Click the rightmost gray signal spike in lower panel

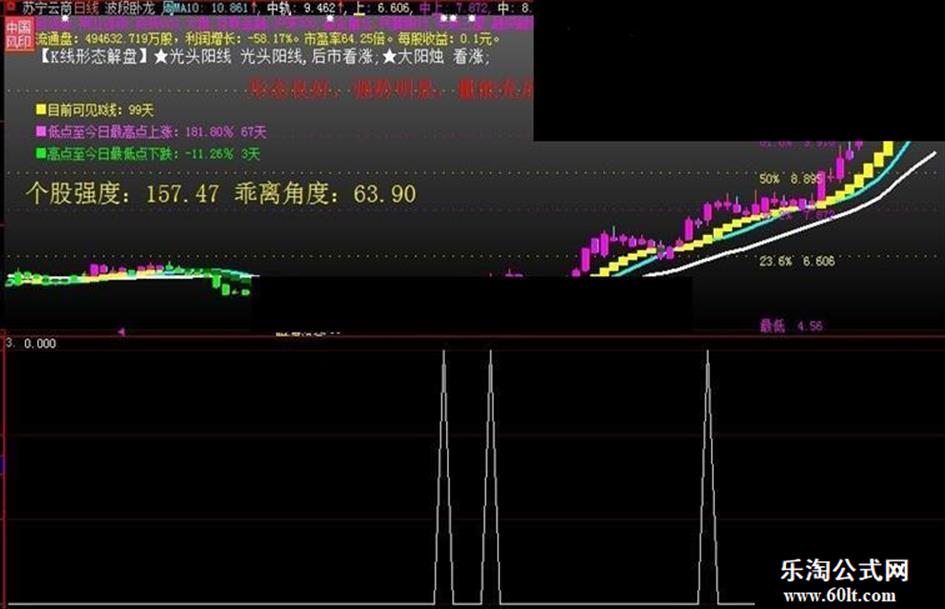[708, 476]
